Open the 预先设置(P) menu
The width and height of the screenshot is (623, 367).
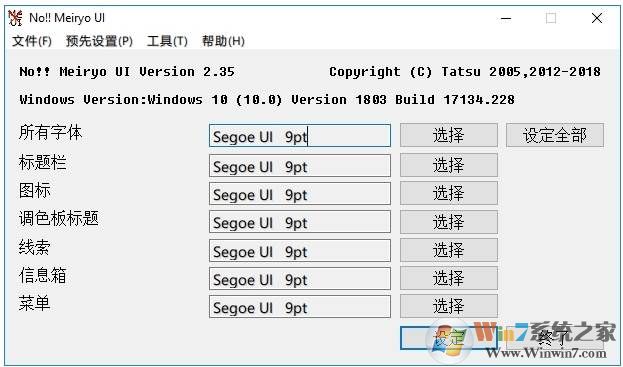(x=99, y=41)
